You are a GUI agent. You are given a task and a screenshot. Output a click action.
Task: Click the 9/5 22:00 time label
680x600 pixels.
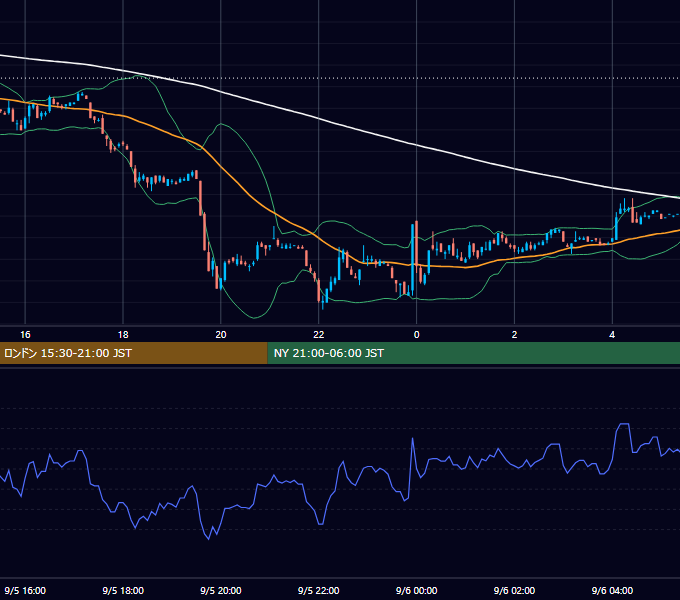319,590
